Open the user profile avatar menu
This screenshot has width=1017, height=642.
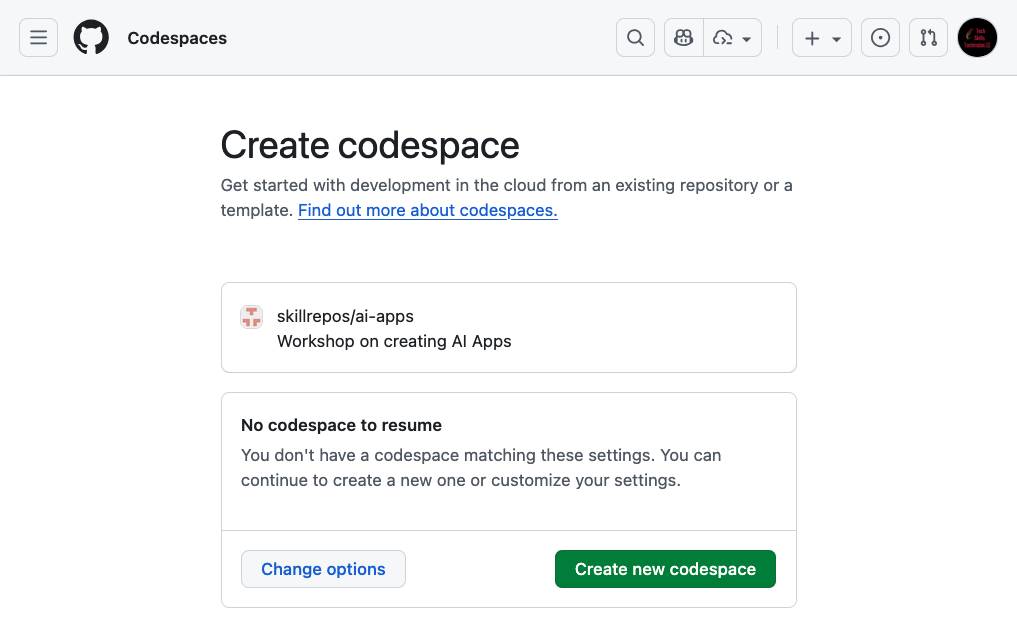tap(977, 38)
